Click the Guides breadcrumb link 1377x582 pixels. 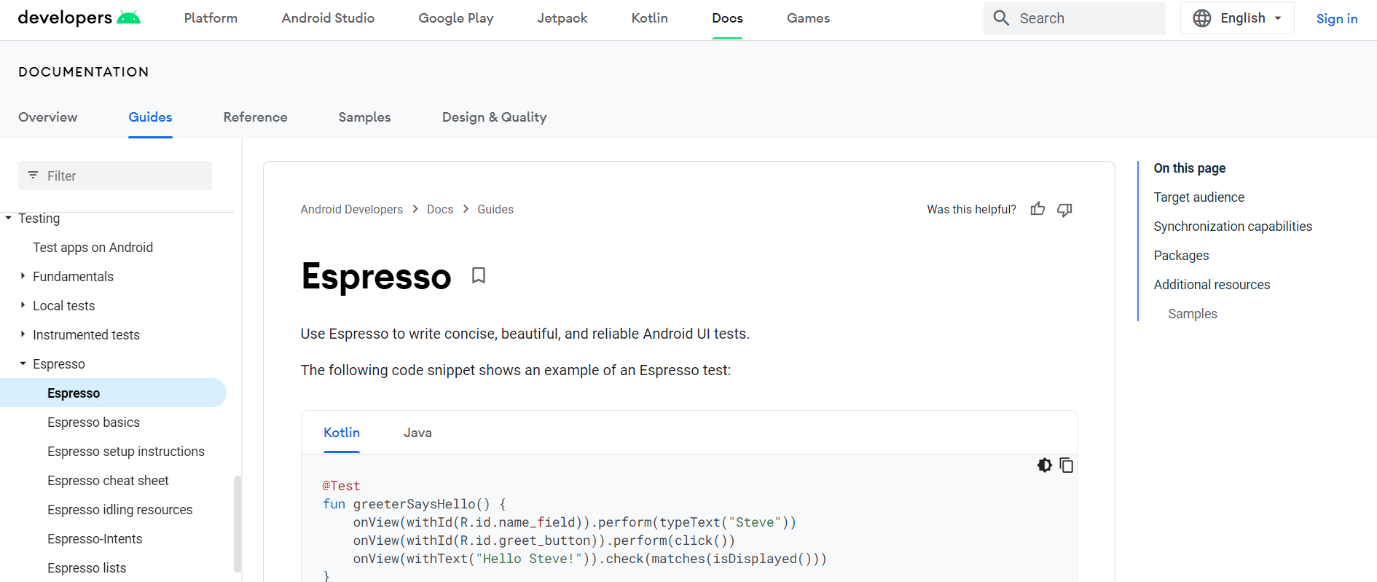tap(495, 209)
